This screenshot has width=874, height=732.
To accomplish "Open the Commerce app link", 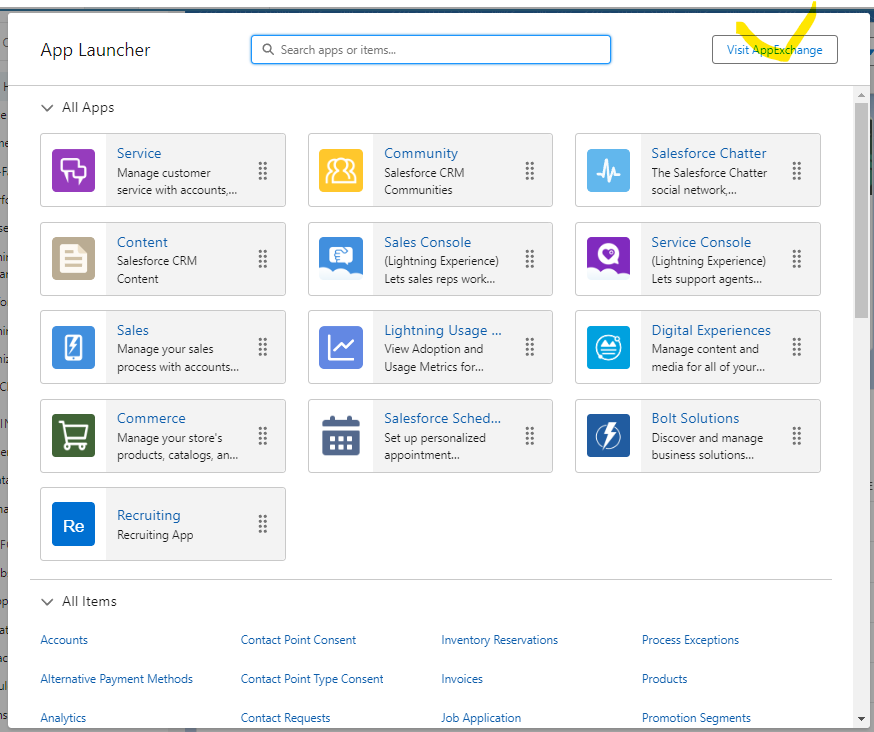I will (x=151, y=419).
